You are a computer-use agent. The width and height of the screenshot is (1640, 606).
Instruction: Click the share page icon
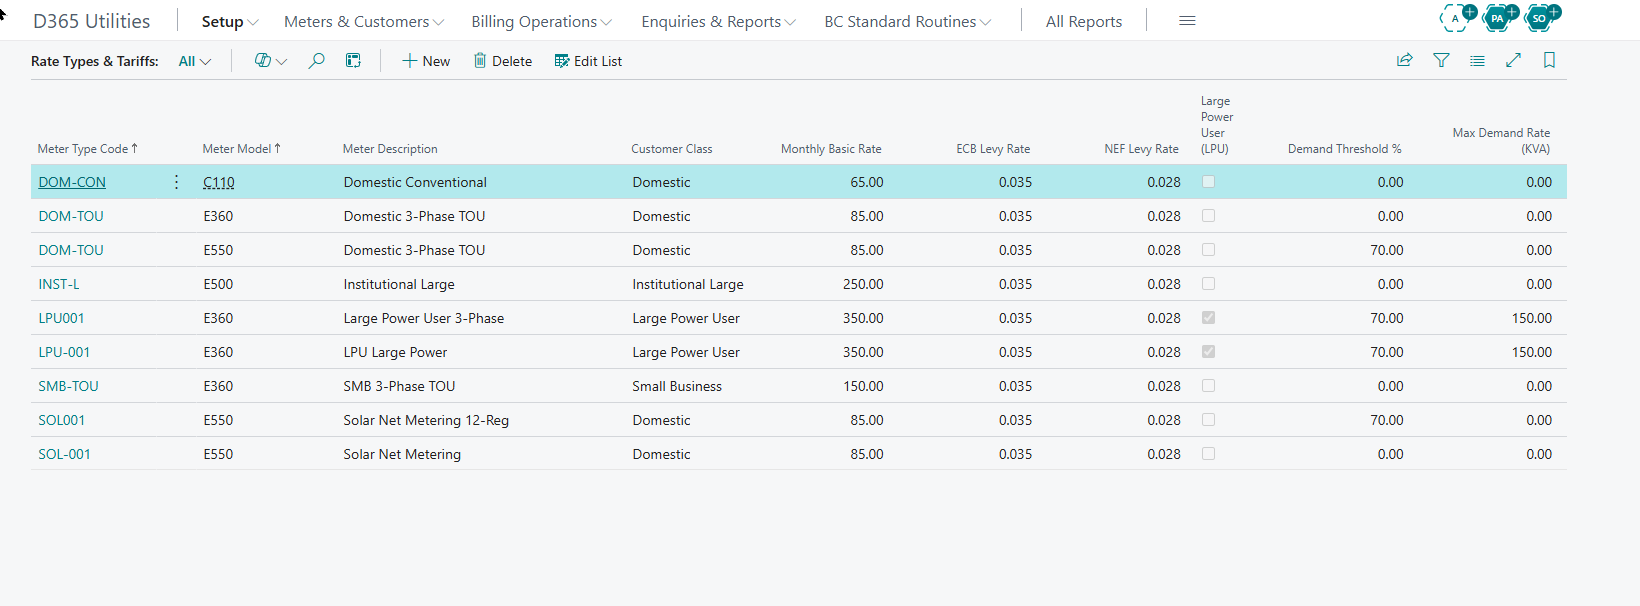(x=1405, y=61)
